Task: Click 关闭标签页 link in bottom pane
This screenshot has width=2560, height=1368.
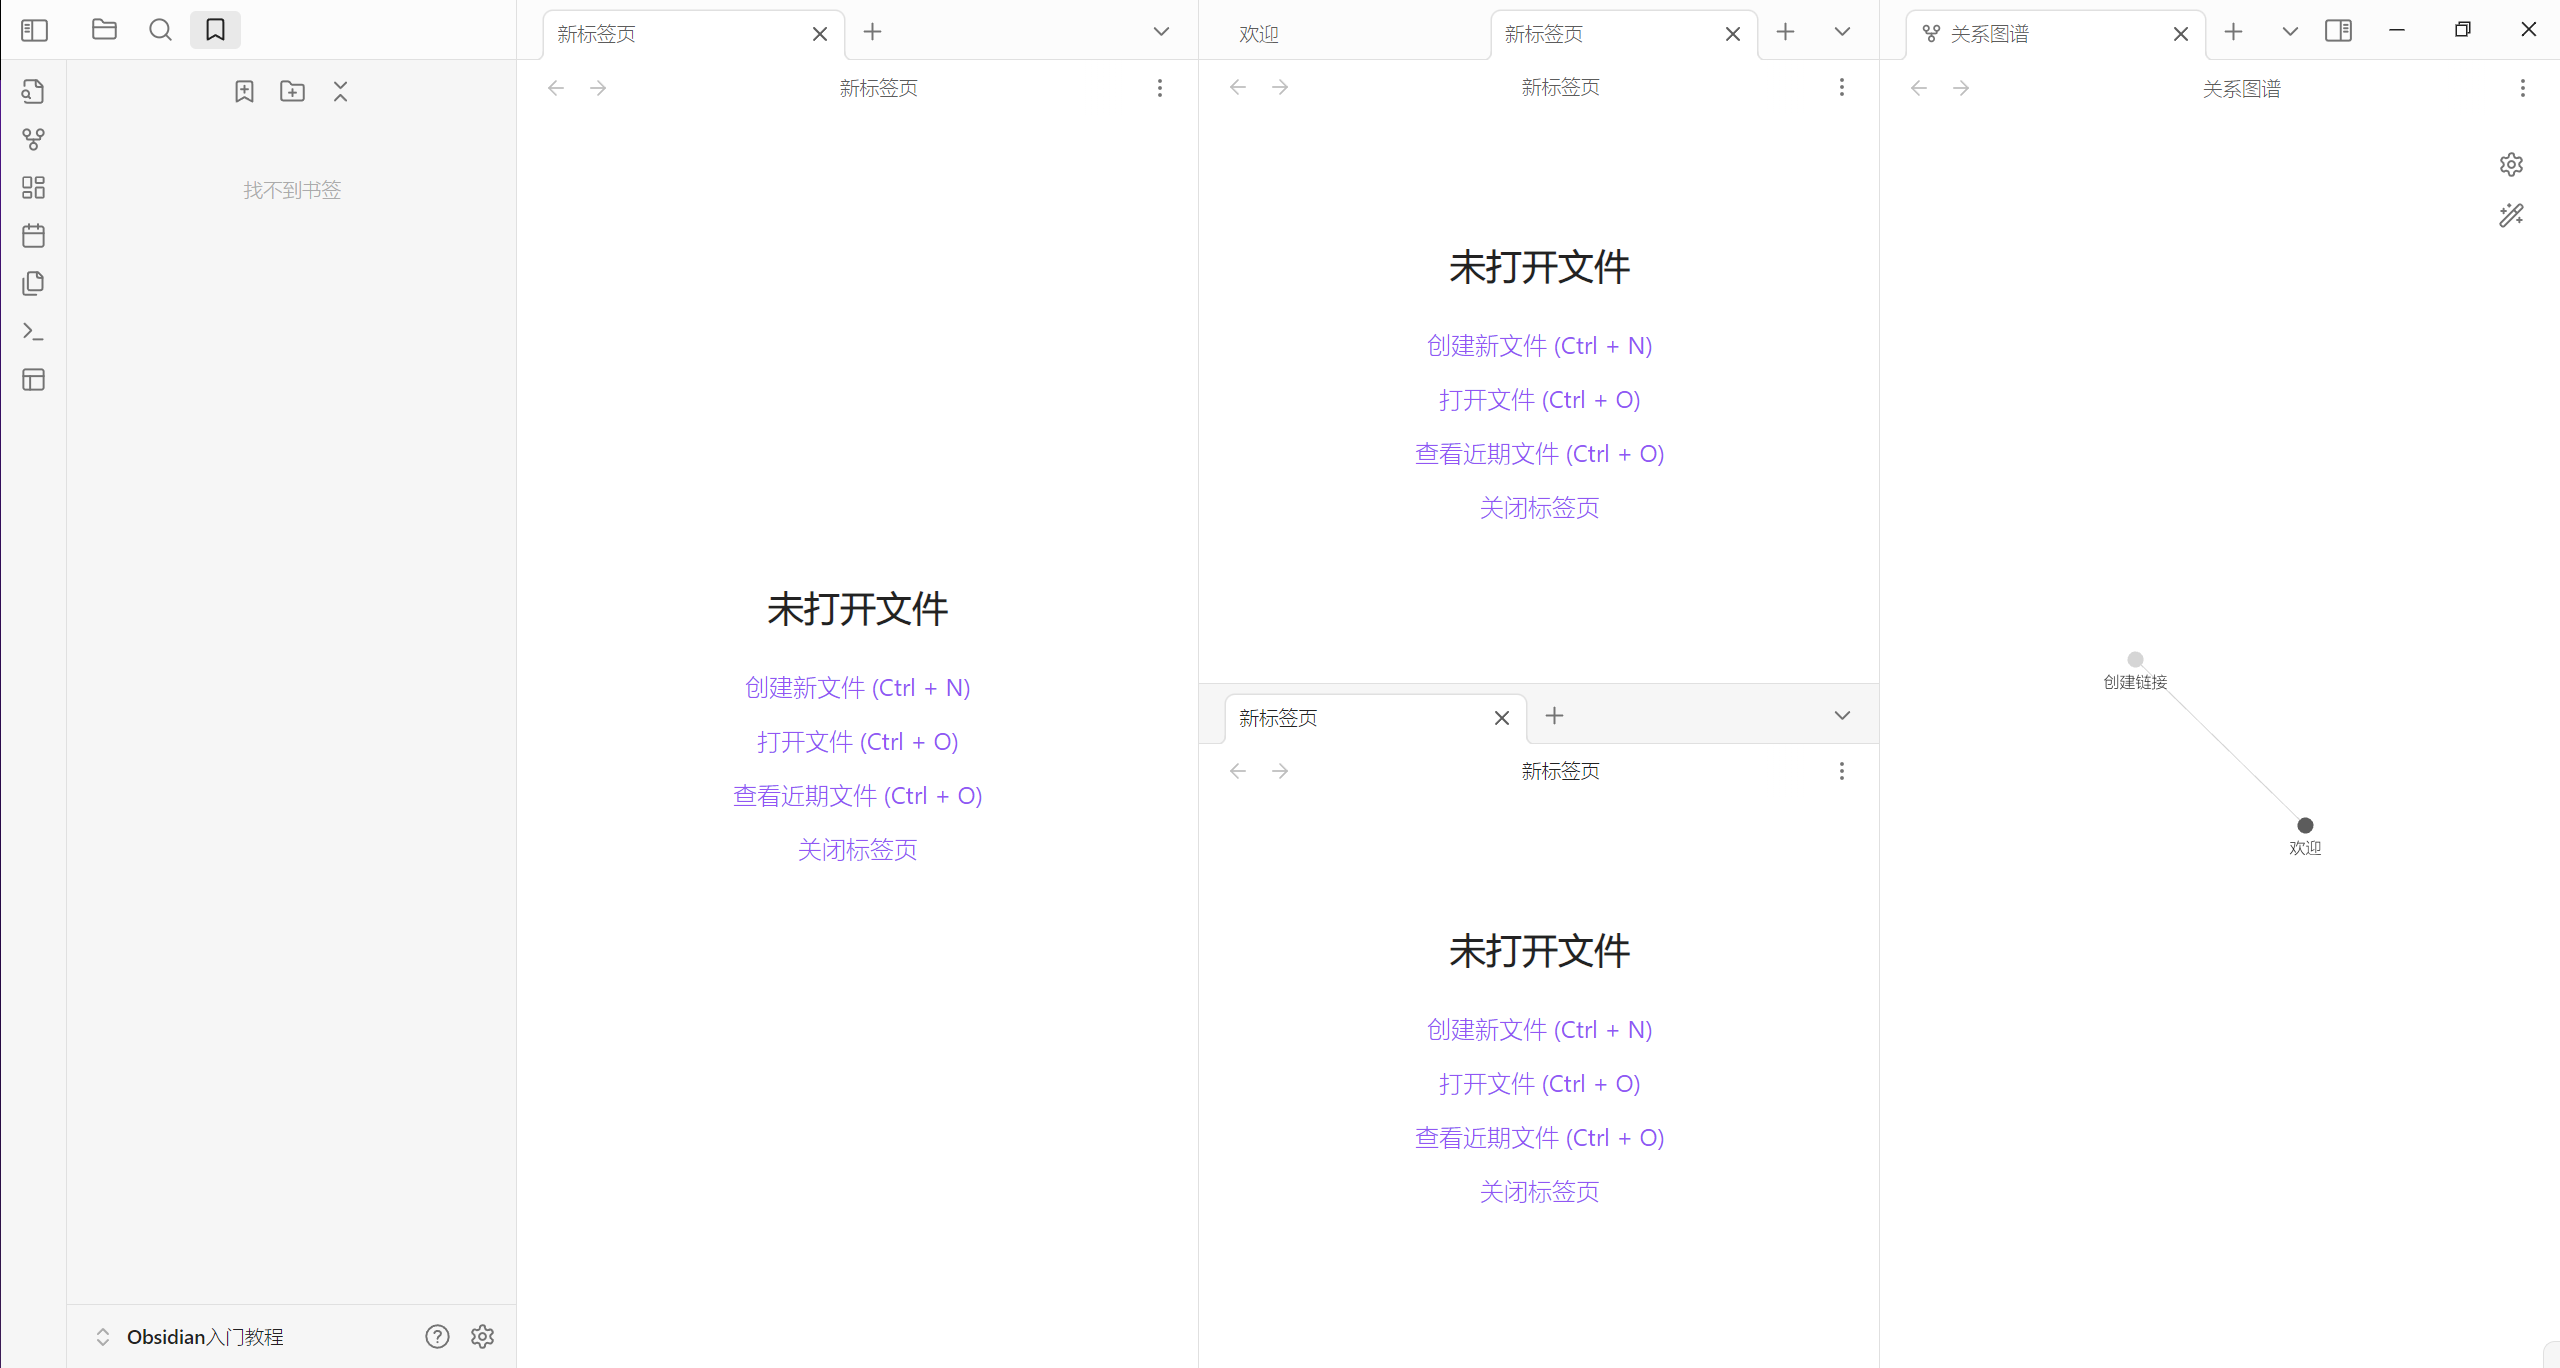Action: click(x=1539, y=1192)
